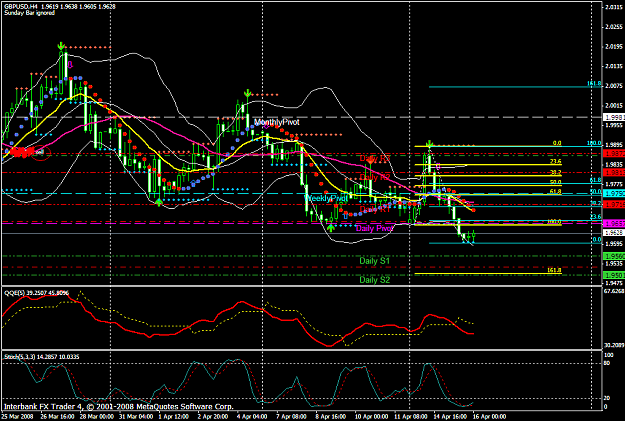Select the Daily S2 label
The width and height of the screenshot is (625, 421).
click(375, 279)
